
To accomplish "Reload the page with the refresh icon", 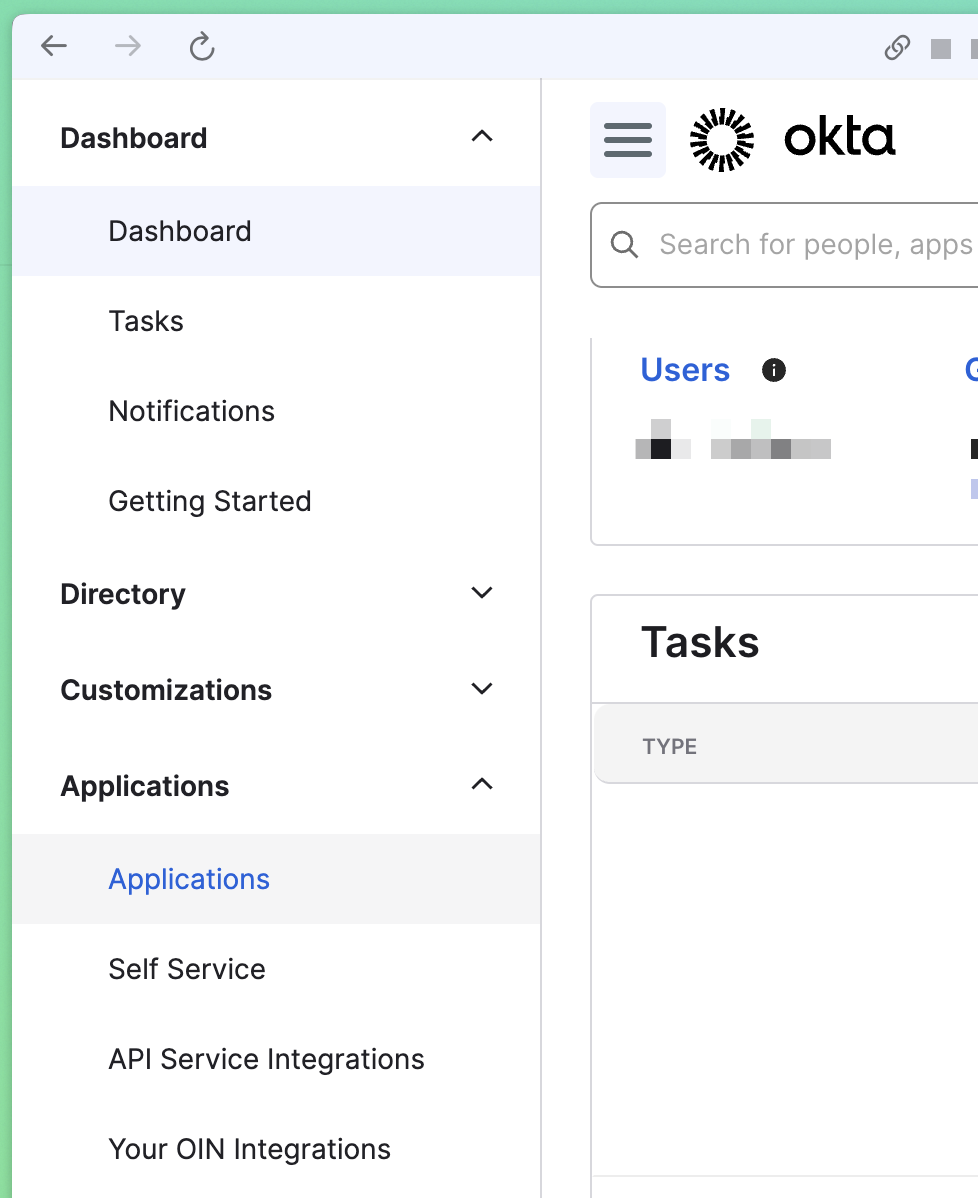I will tap(202, 47).
